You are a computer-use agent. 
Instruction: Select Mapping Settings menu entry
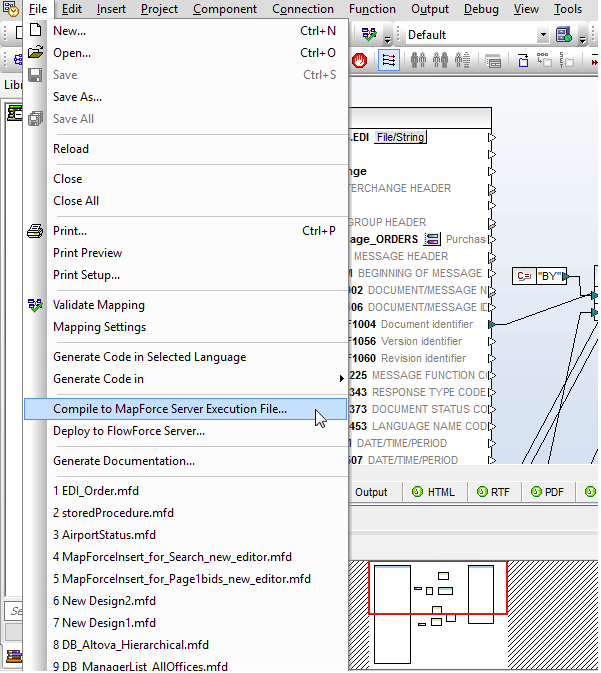185,327
